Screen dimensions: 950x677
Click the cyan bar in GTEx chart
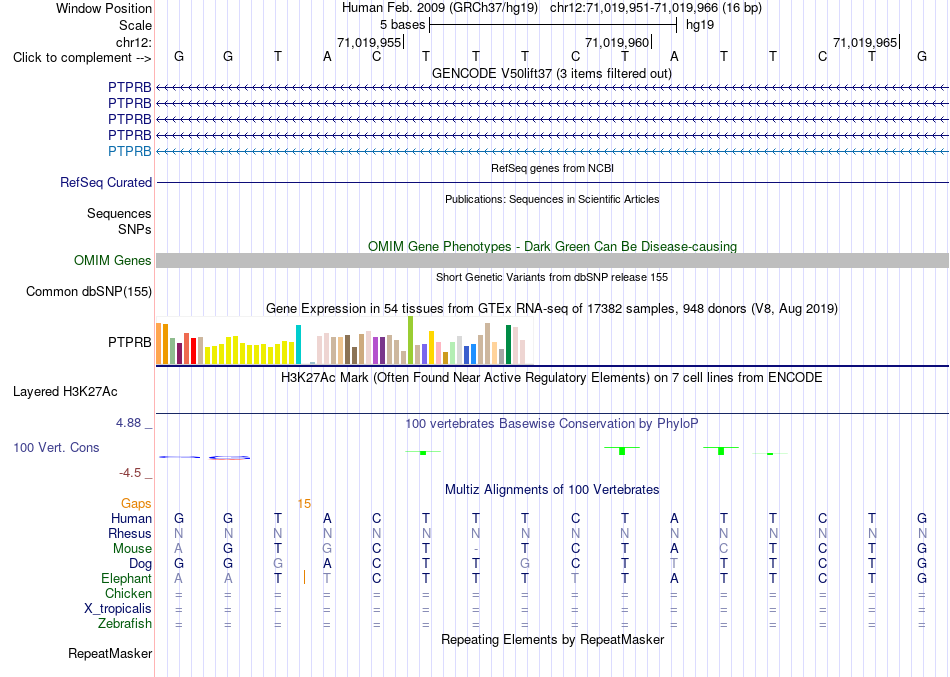click(298, 344)
